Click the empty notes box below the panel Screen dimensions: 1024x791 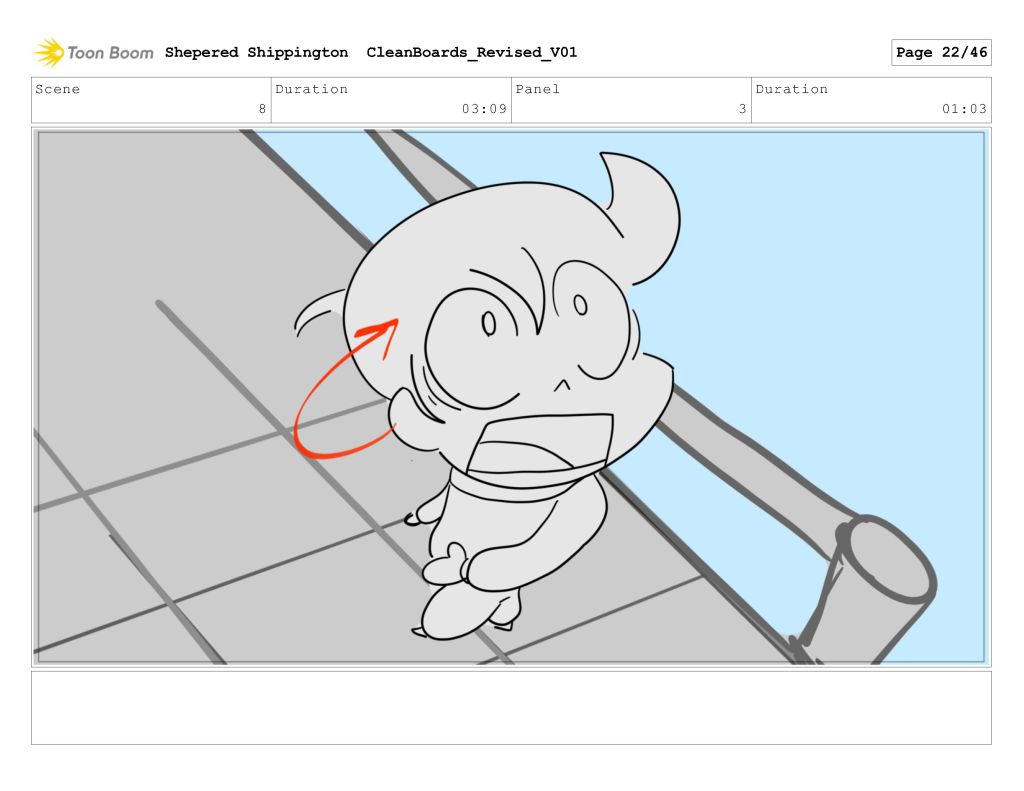click(x=511, y=707)
